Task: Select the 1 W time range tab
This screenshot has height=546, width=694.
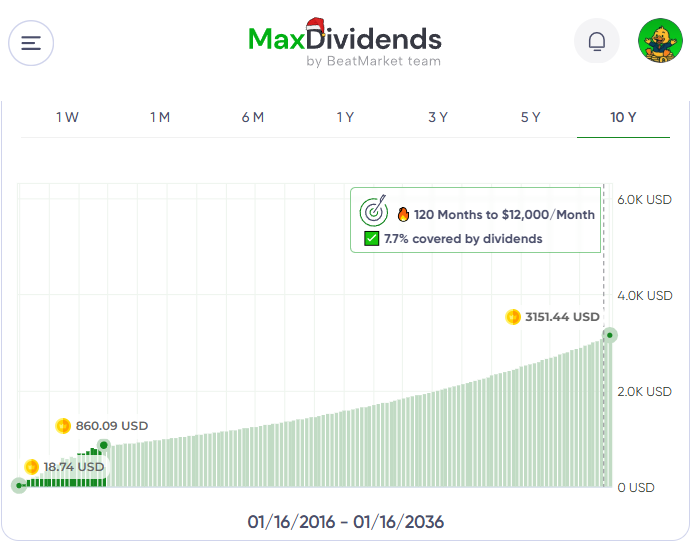Action: [x=67, y=117]
